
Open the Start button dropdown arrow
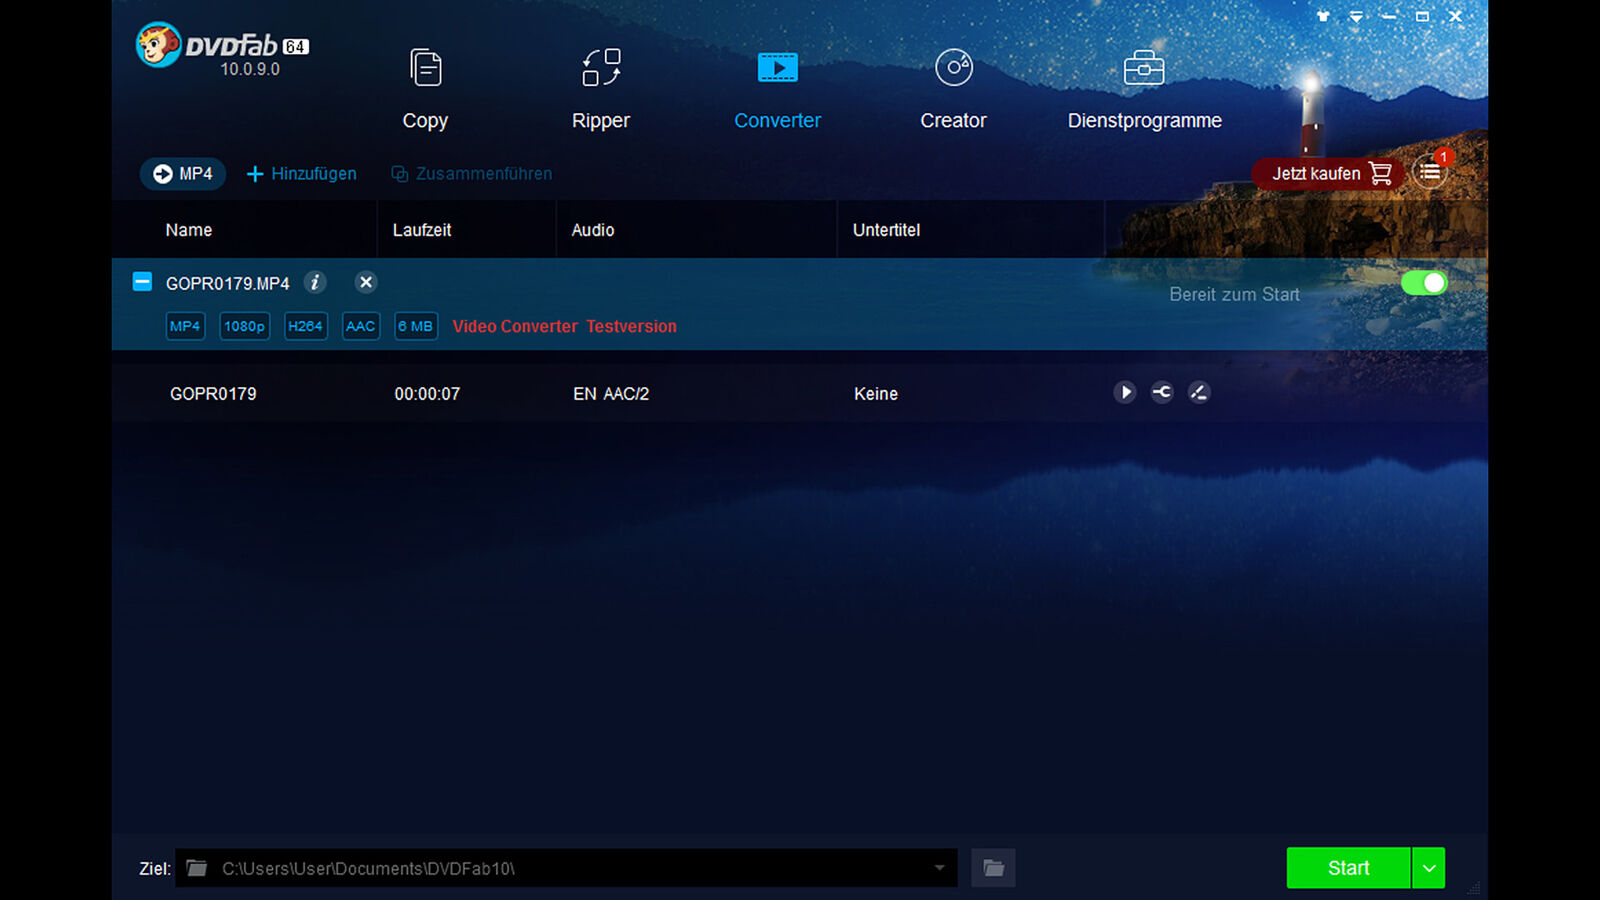(x=1429, y=868)
